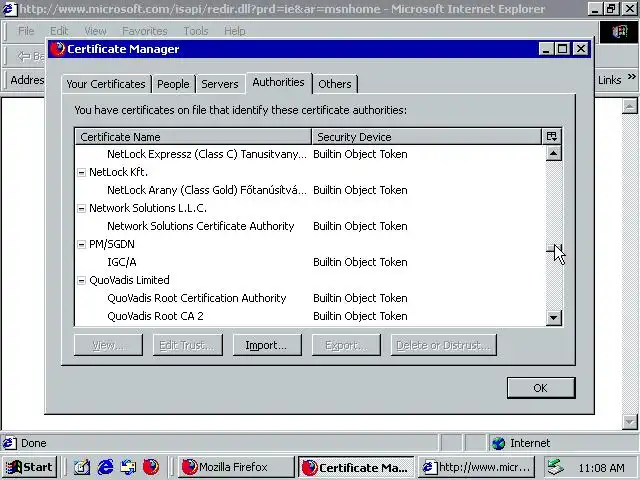The image size is (640, 480).
Task: Collapse the PM/SGDN group
Action: (x=81, y=244)
